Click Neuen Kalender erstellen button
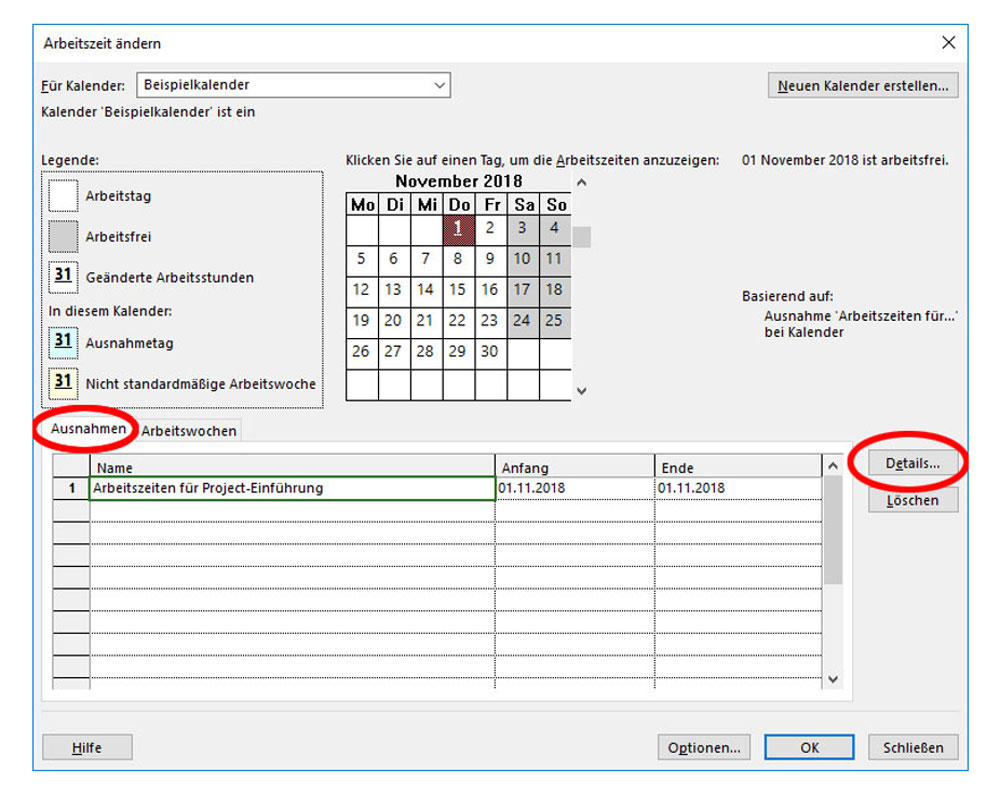This screenshot has width=1000, height=796. pyautogui.click(x=863, y=86)
